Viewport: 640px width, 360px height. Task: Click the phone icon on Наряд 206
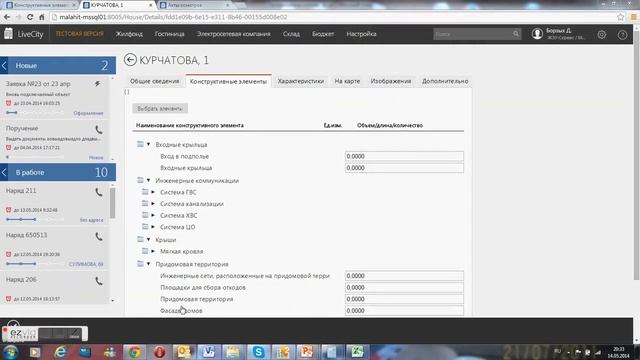point(99,281)
